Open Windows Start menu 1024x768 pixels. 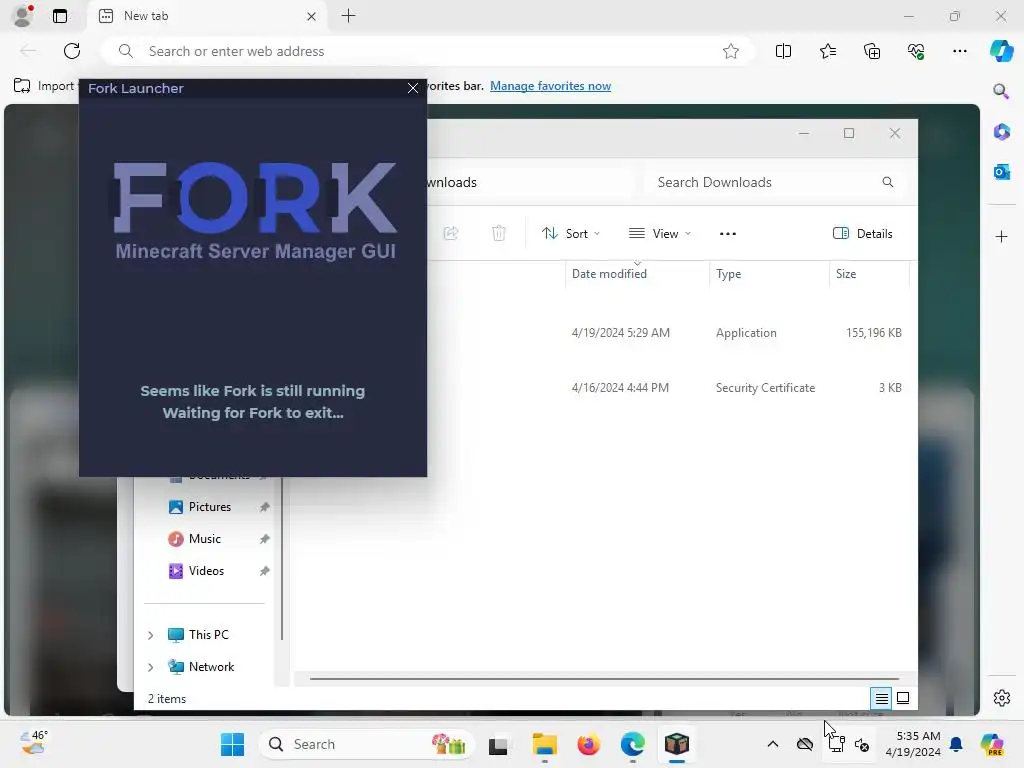232,744
